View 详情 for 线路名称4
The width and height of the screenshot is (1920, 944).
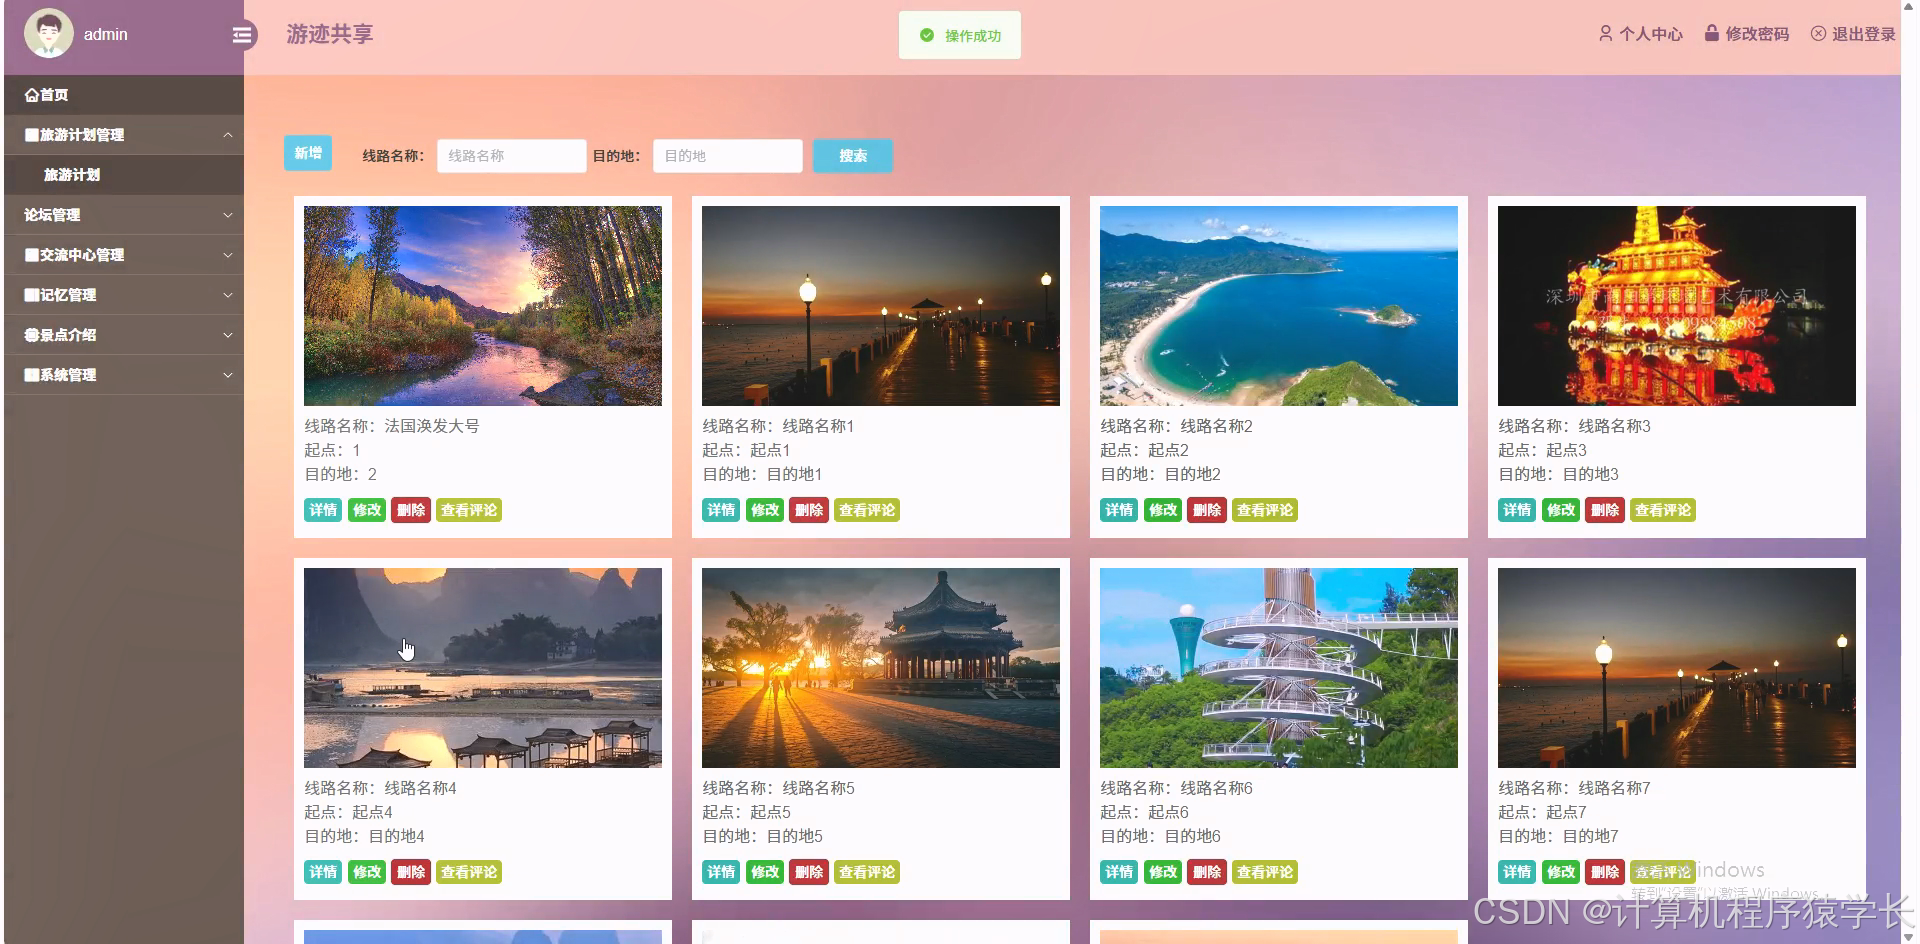(x=323, y=872)
